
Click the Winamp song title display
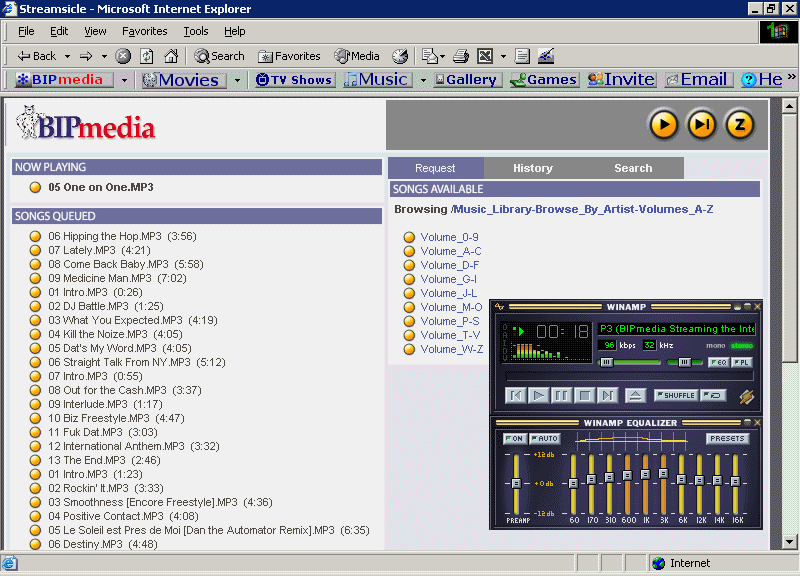tap(677, 329)
